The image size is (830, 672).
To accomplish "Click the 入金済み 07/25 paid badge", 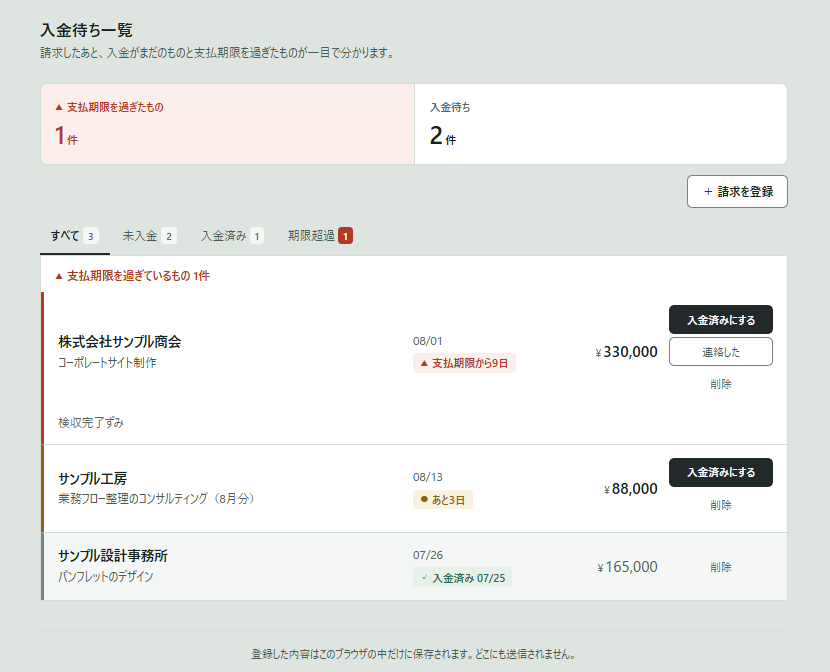I will pyautogui.click(x=462, y=578).
